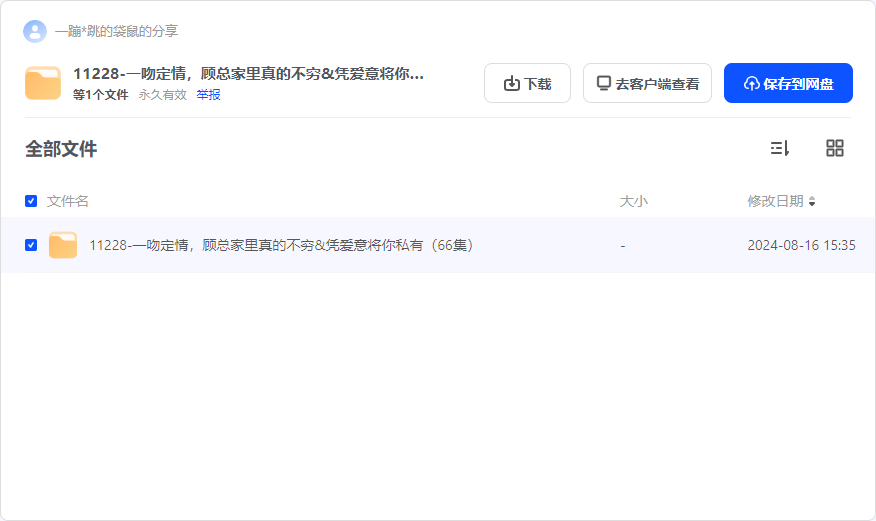This screenshot has height=521, width=876.
Task: Click the 永久有效 validity label
Action: tap(163, 95)
